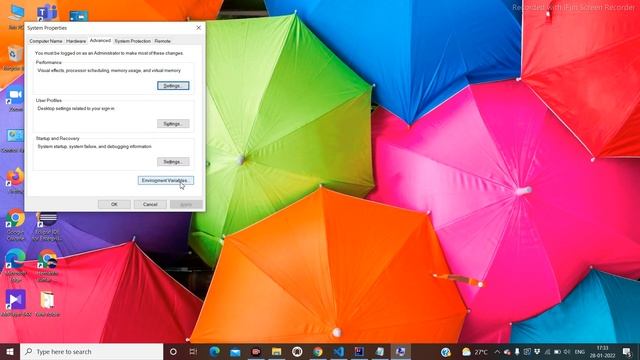This screenshot has width=640, height=360.
Task: Open the Environment Variables dialog
Action: [x=165, y=180]
